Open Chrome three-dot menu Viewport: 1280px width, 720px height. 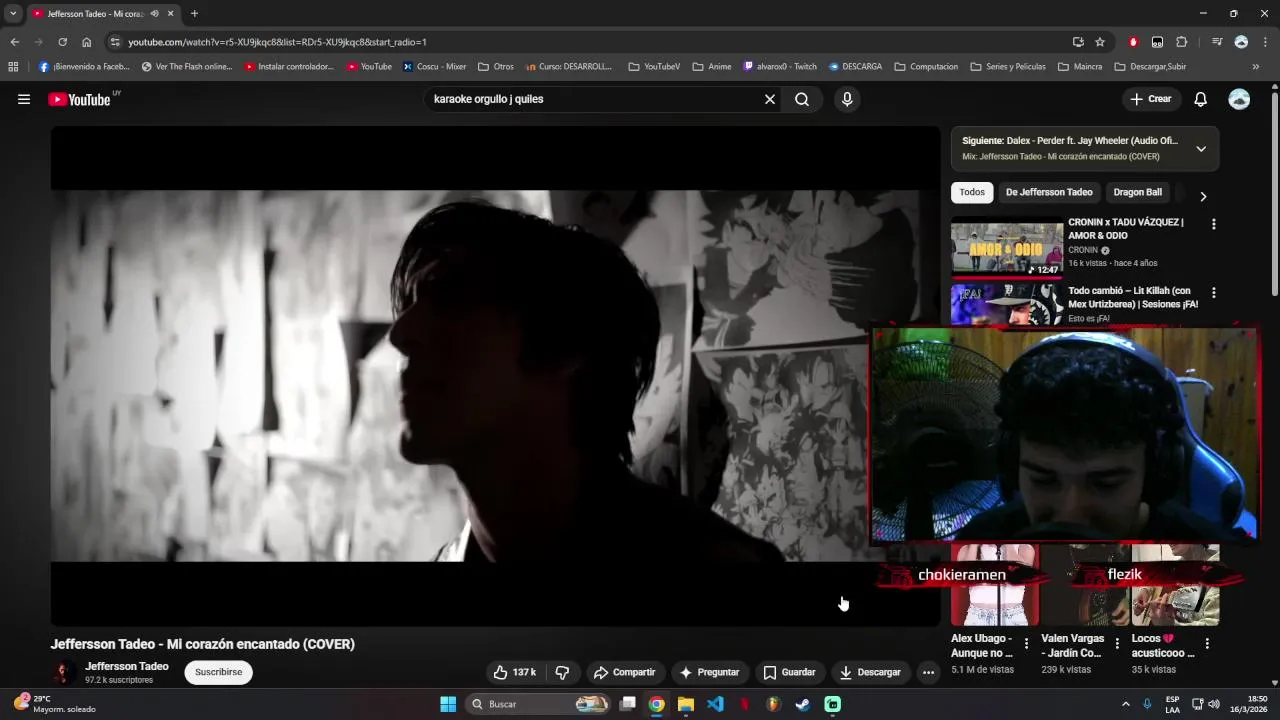point(1265,42)
